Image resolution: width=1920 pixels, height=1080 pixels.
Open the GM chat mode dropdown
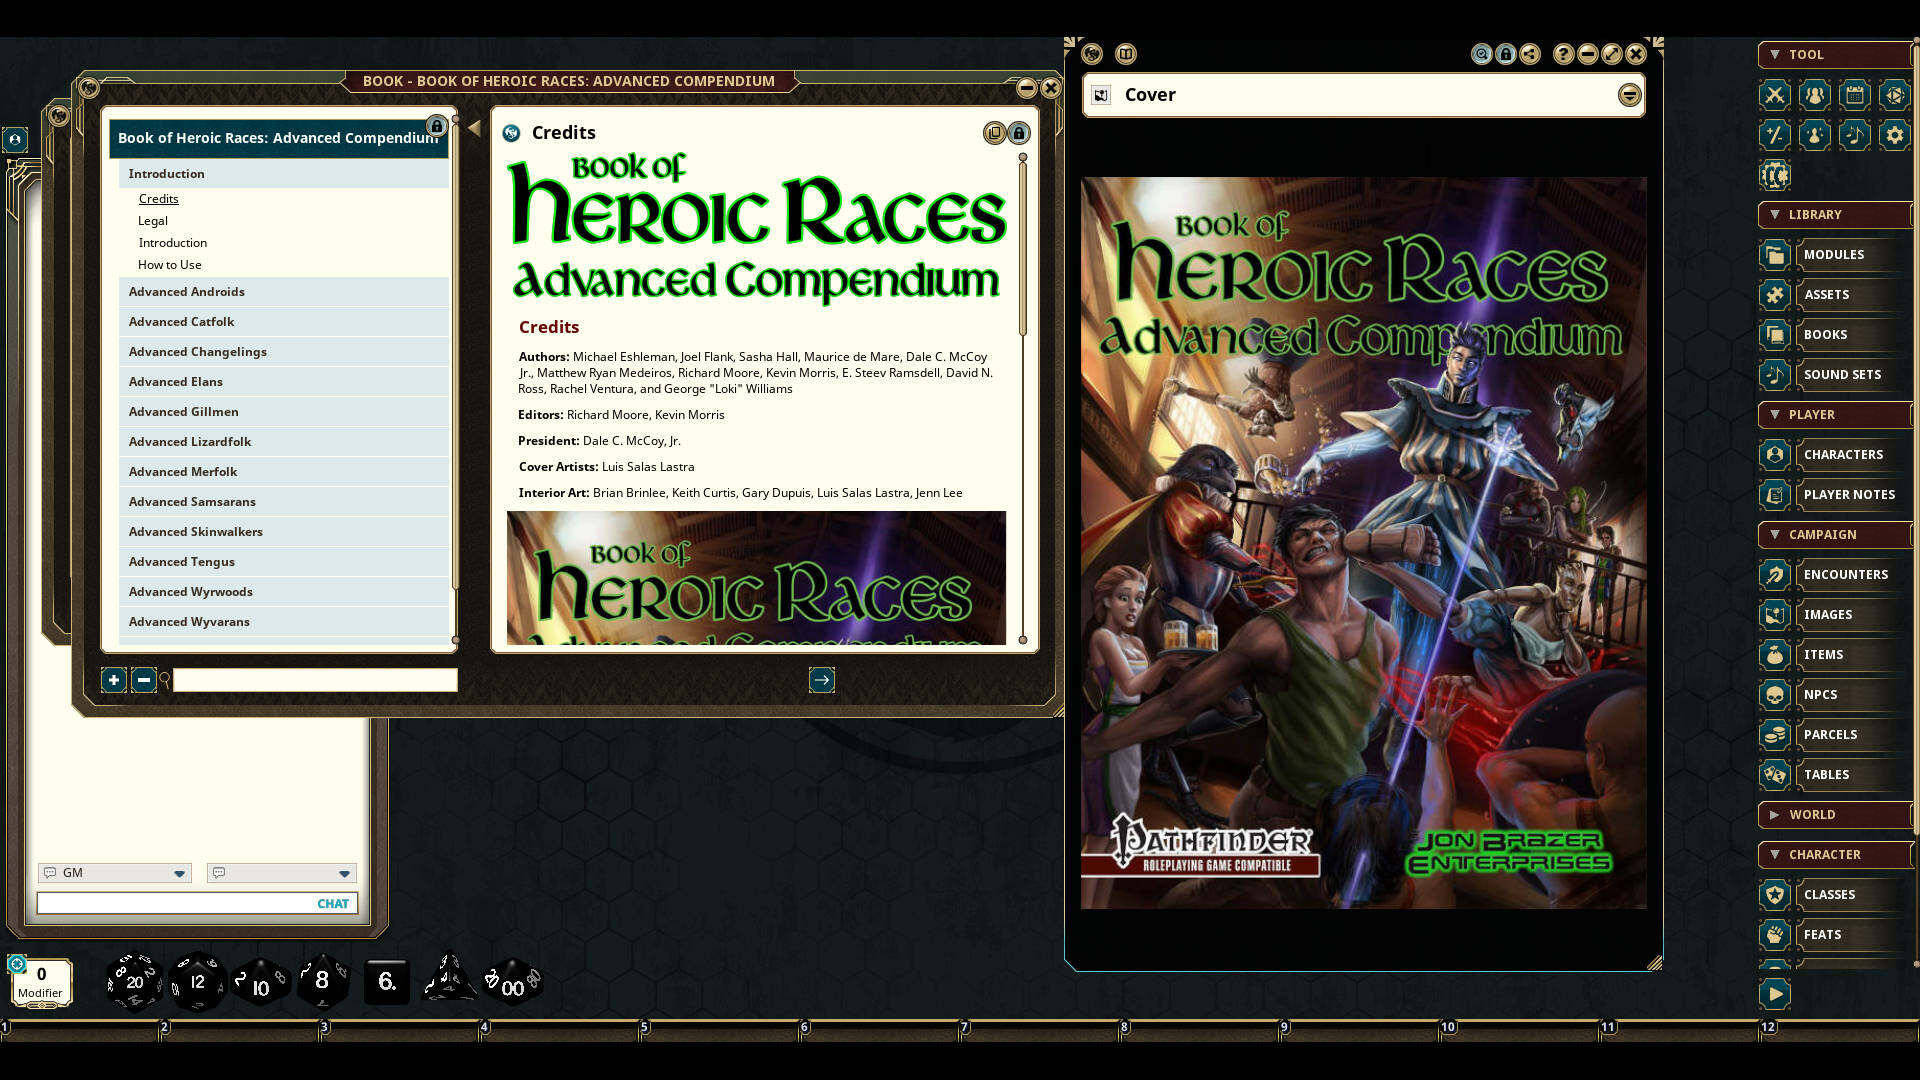[x=114, y=872]
